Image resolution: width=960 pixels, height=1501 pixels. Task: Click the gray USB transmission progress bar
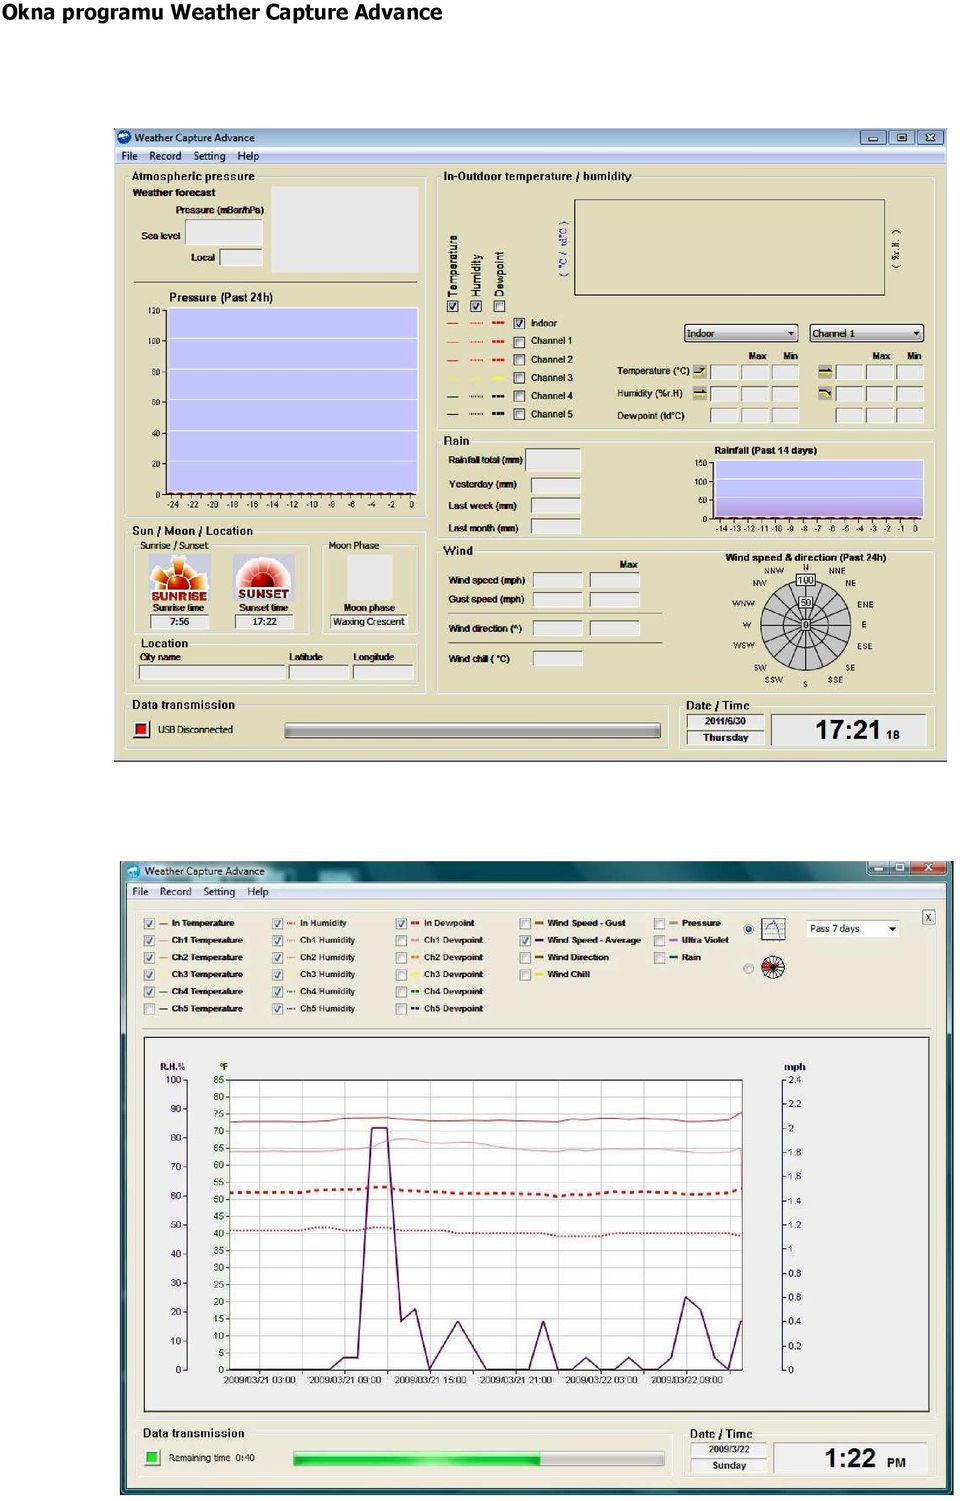point(472,731)
